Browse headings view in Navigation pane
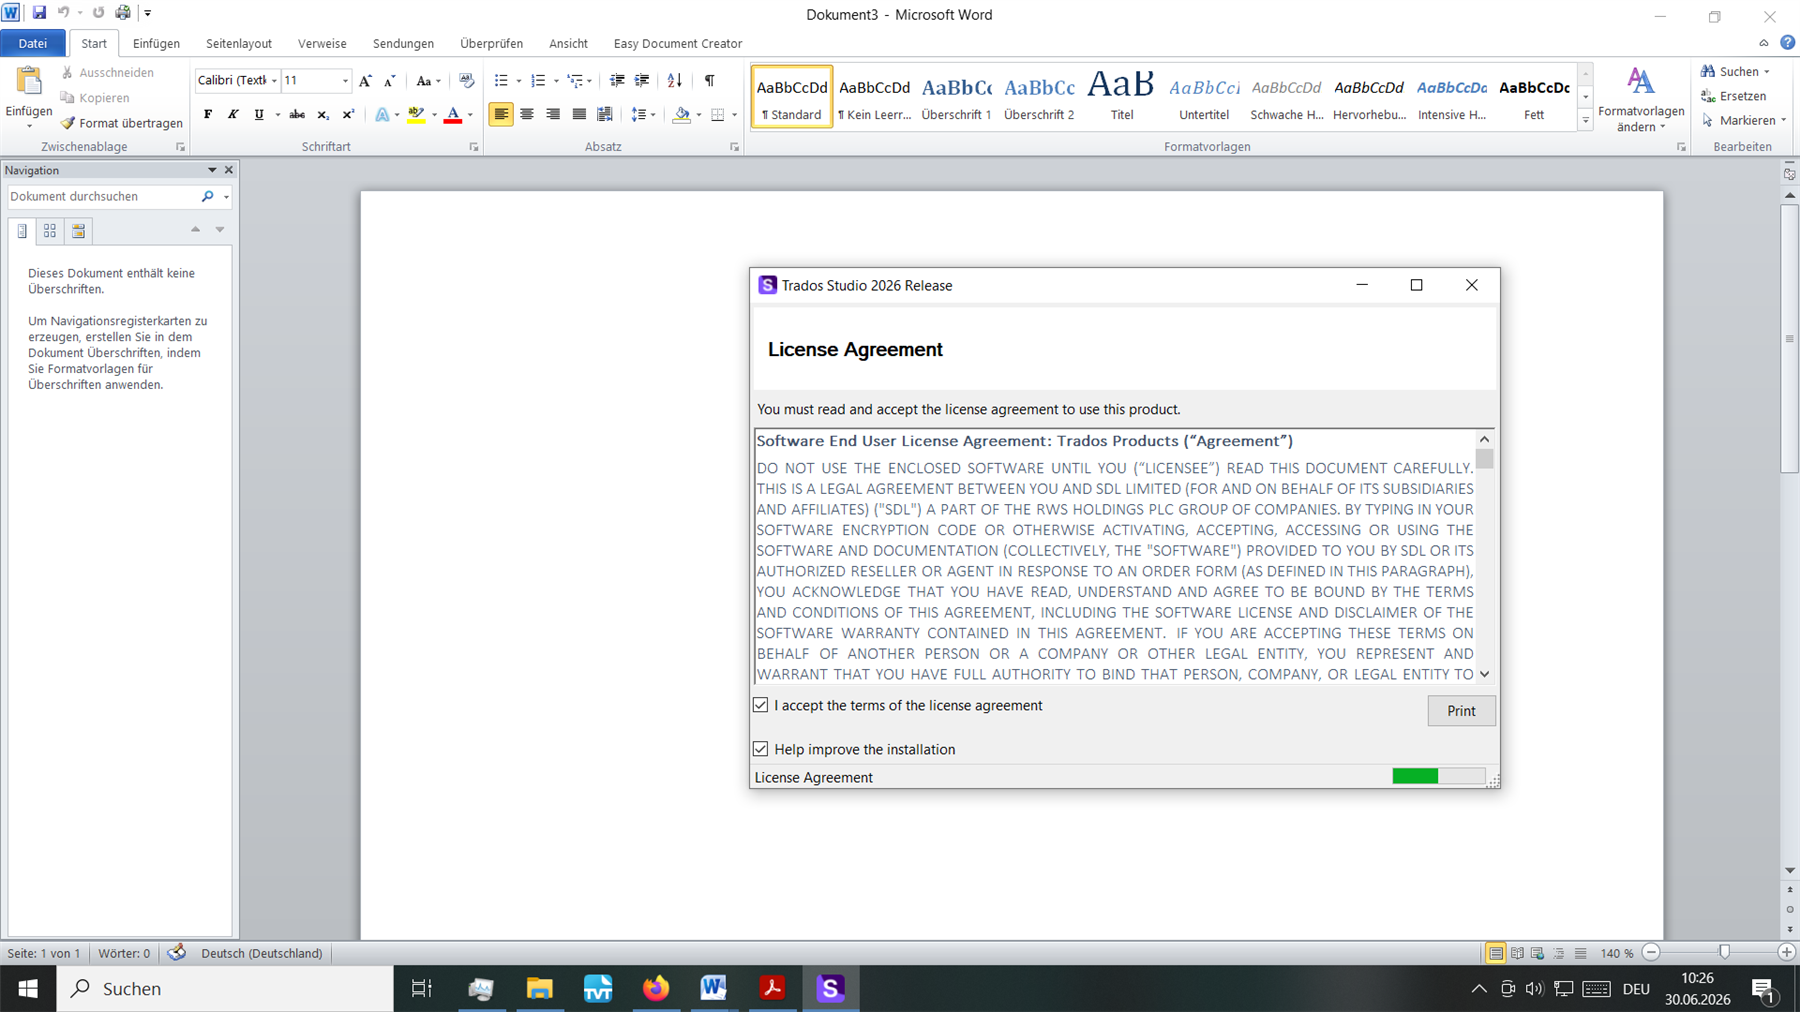The width and height of the screenshot is (1800, 1012). [x=22, y=231]
